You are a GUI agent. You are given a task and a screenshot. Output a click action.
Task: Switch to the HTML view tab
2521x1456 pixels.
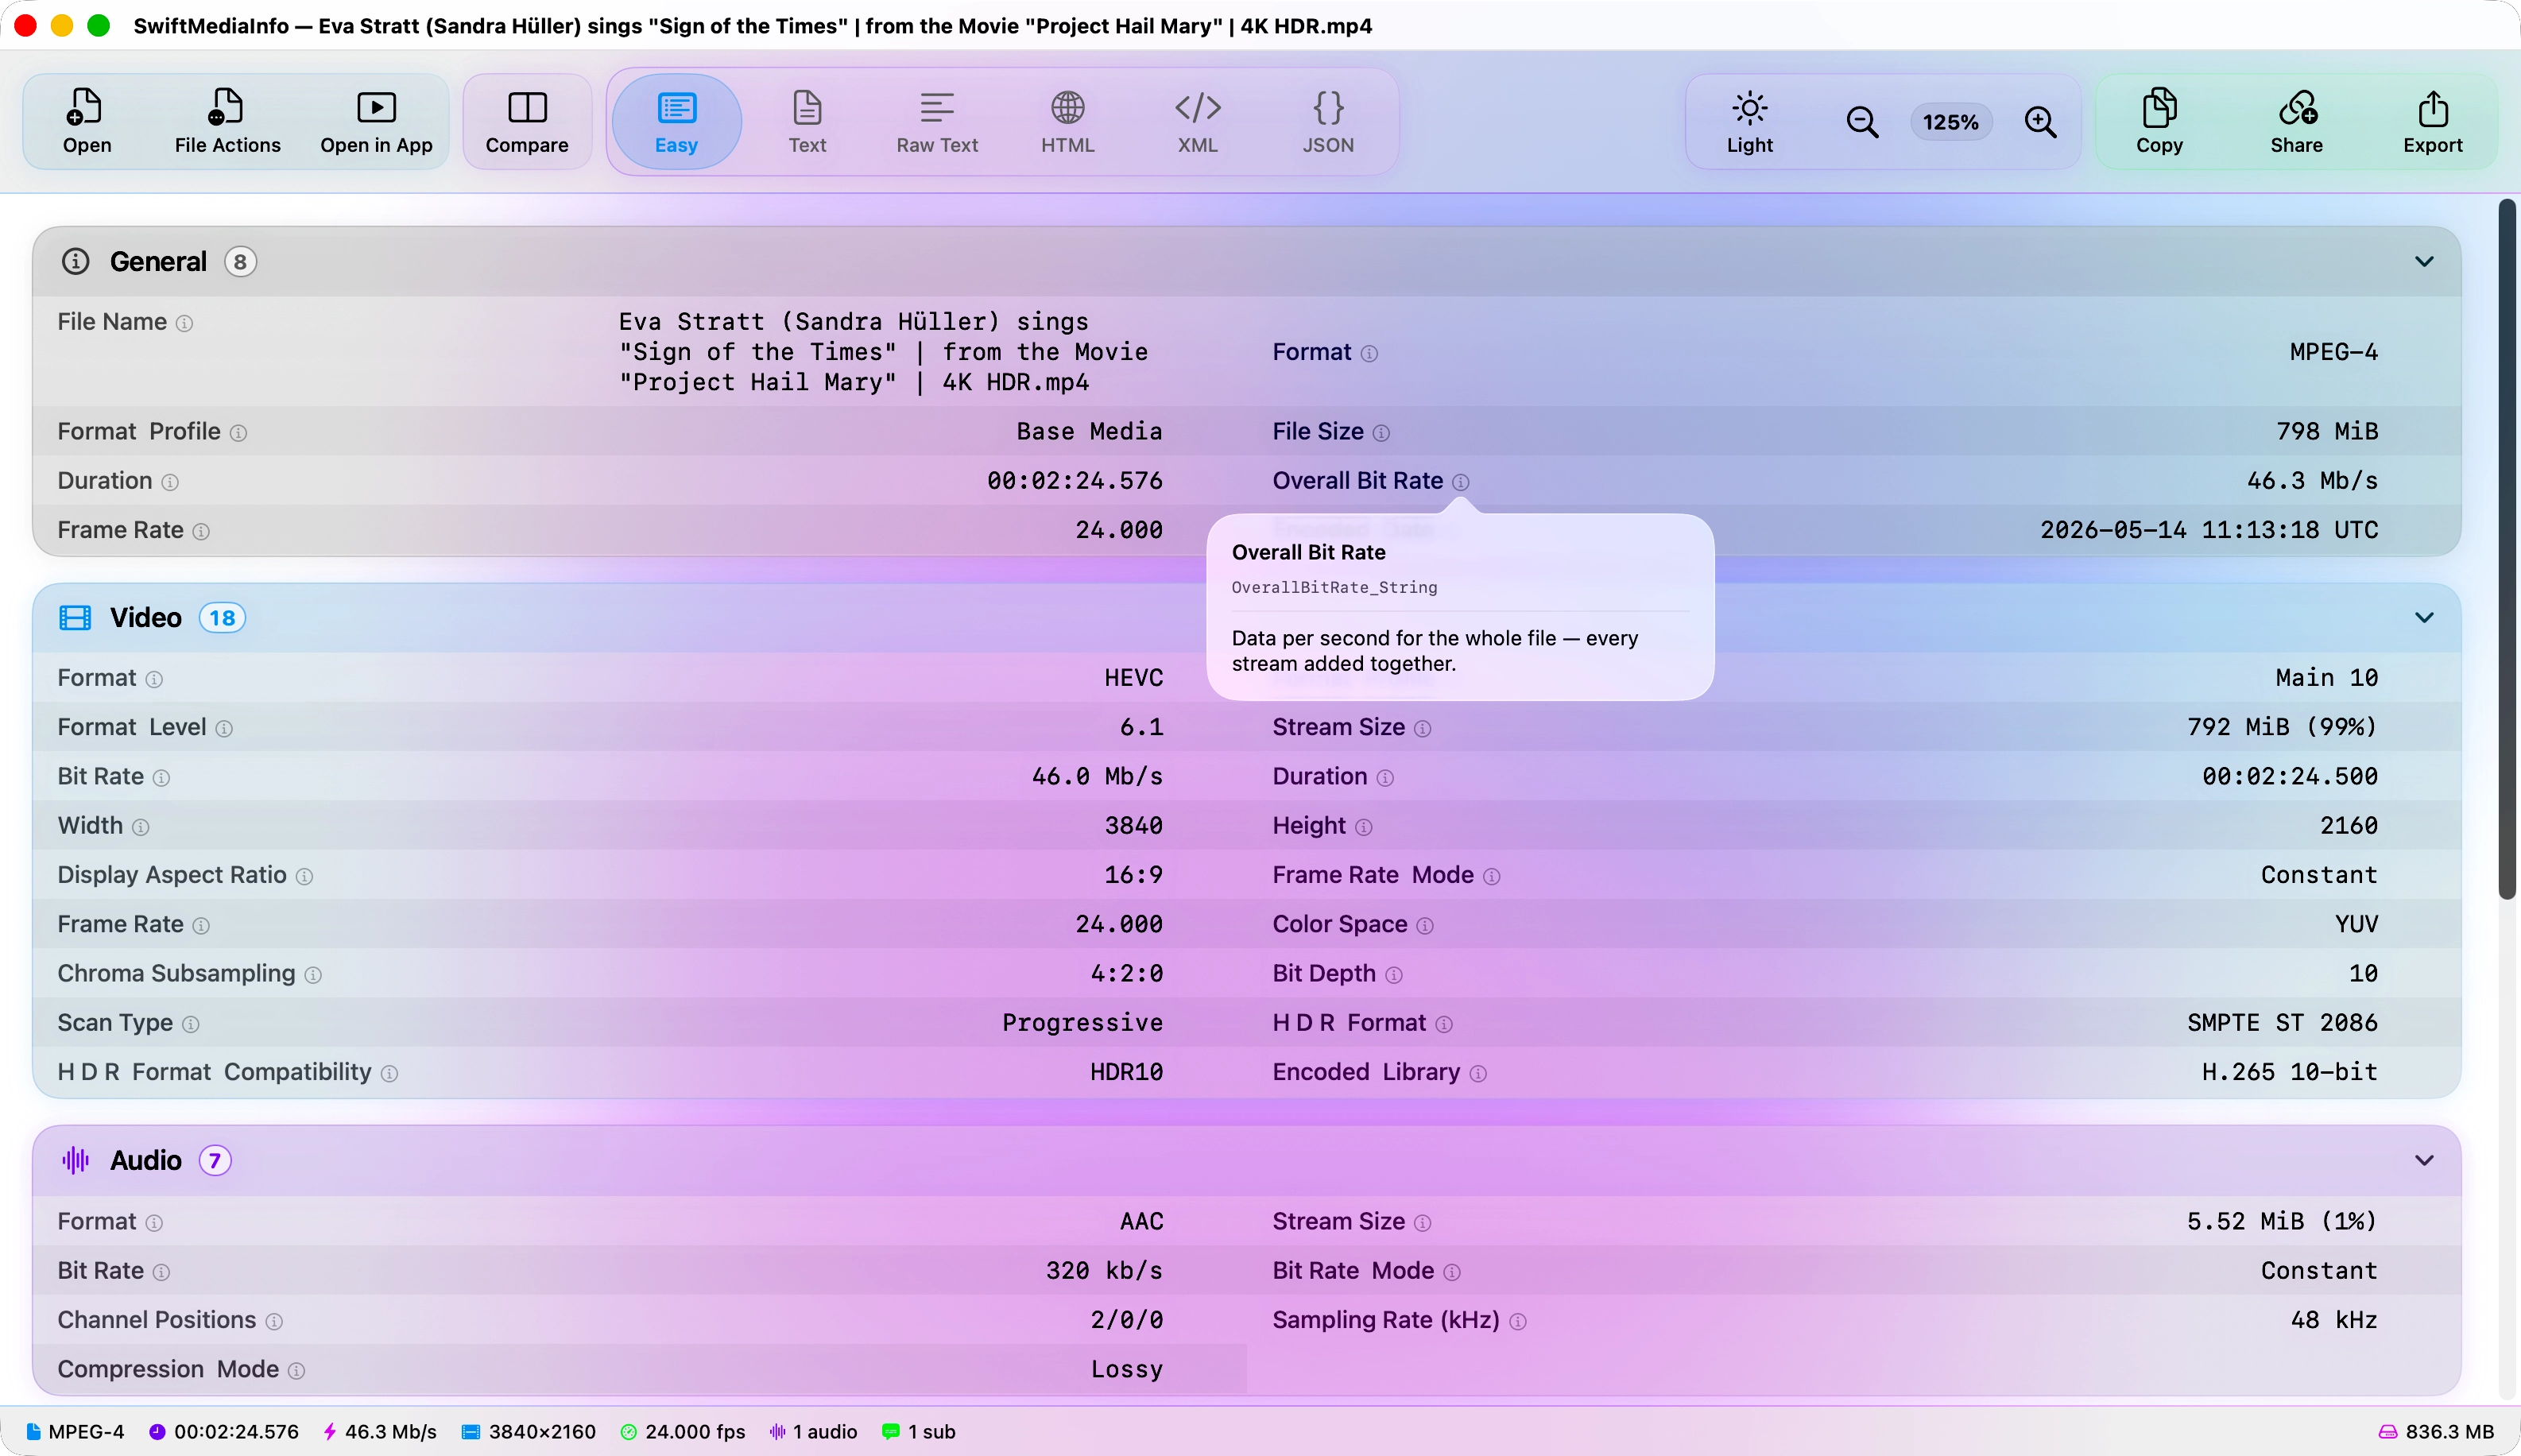pyautogui.click(x=1067, y=121)
